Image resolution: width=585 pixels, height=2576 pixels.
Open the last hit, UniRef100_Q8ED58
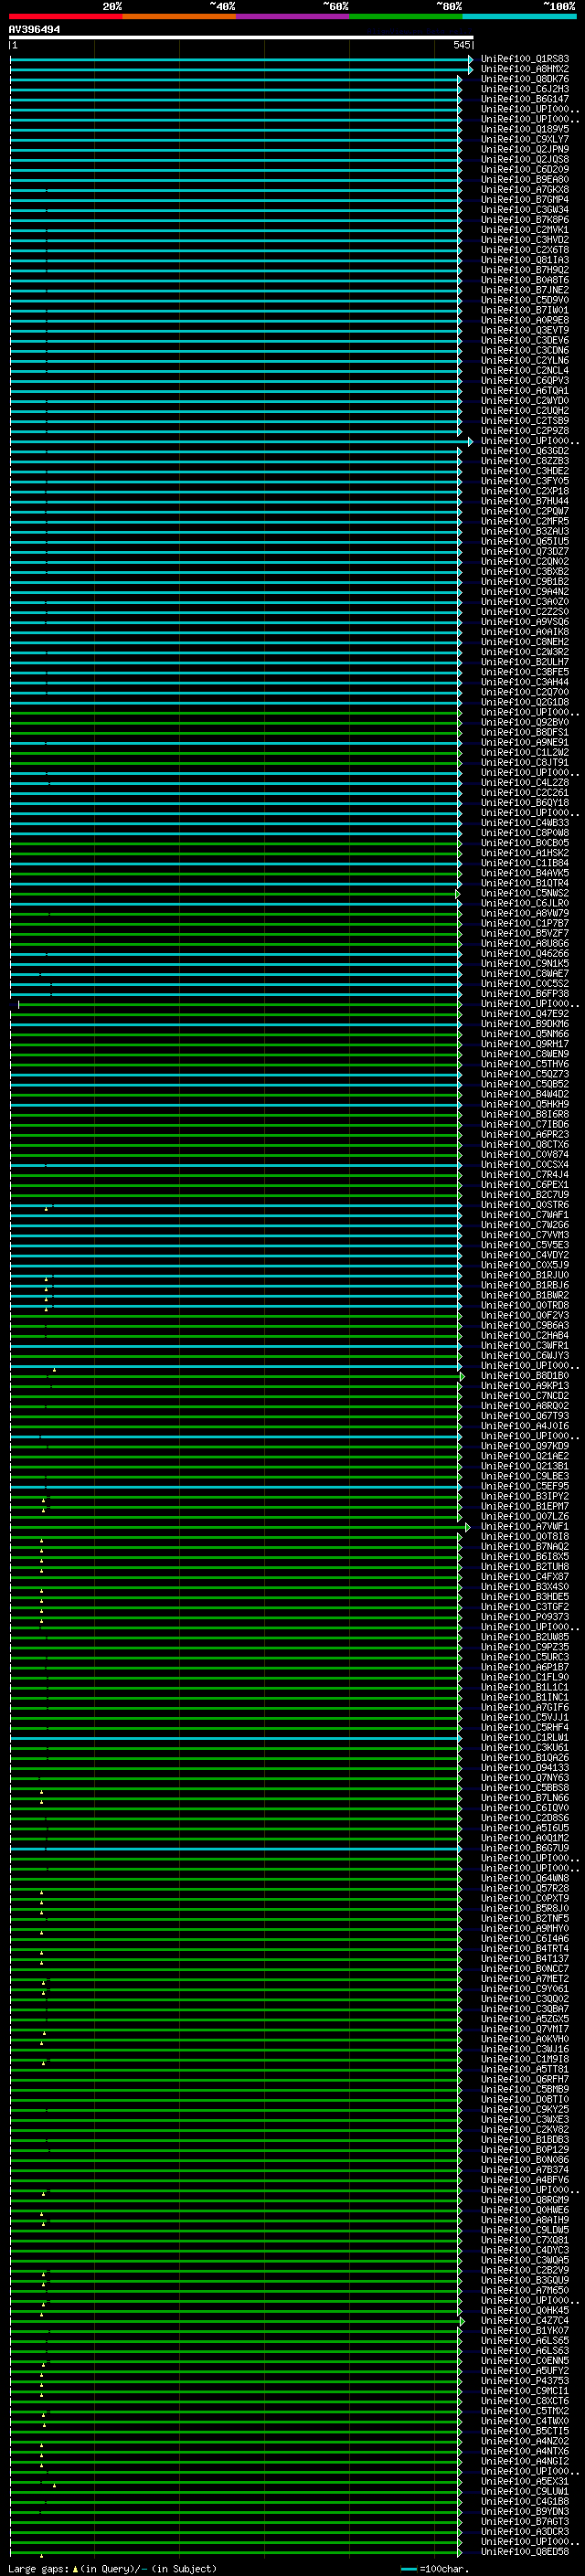pyautogui.click(x=524, y=2552)
